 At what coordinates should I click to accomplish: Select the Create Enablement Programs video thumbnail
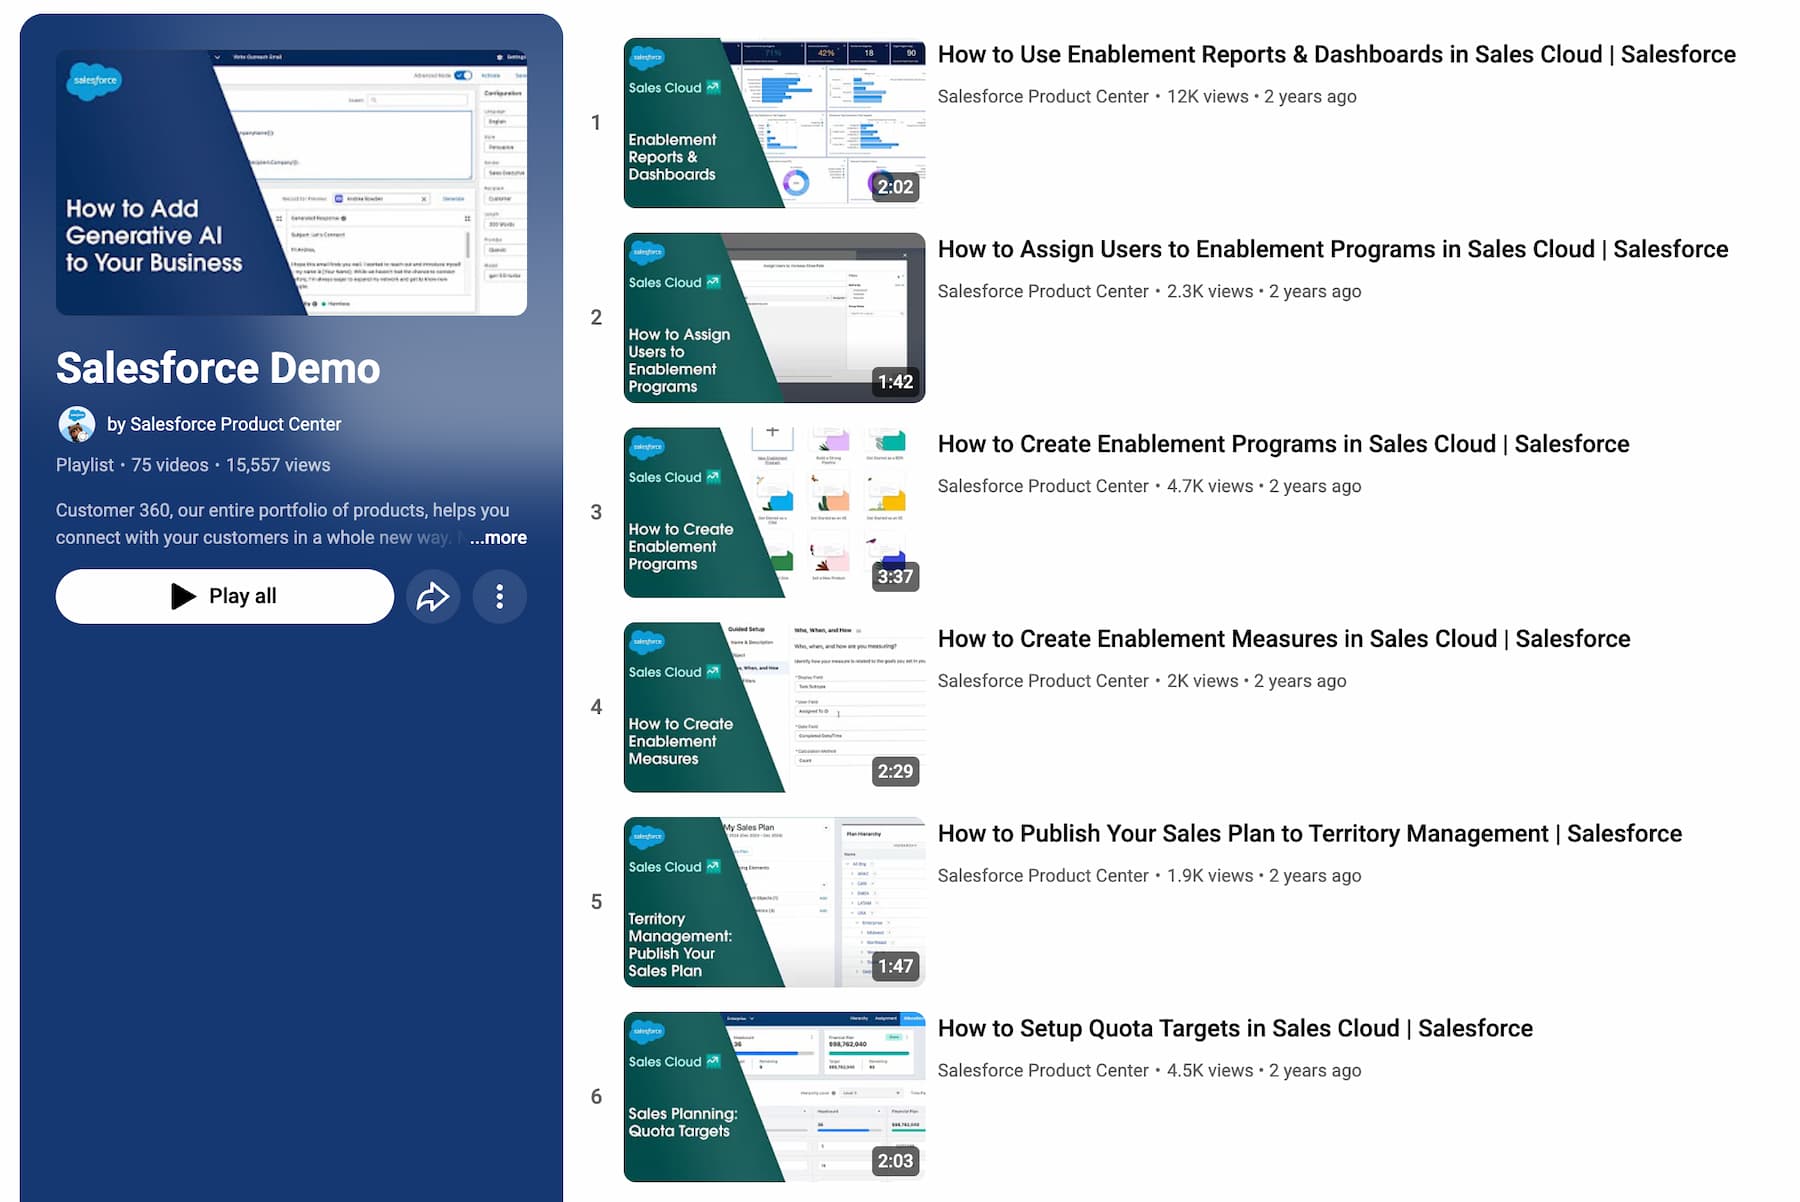(x=774, y=513)
